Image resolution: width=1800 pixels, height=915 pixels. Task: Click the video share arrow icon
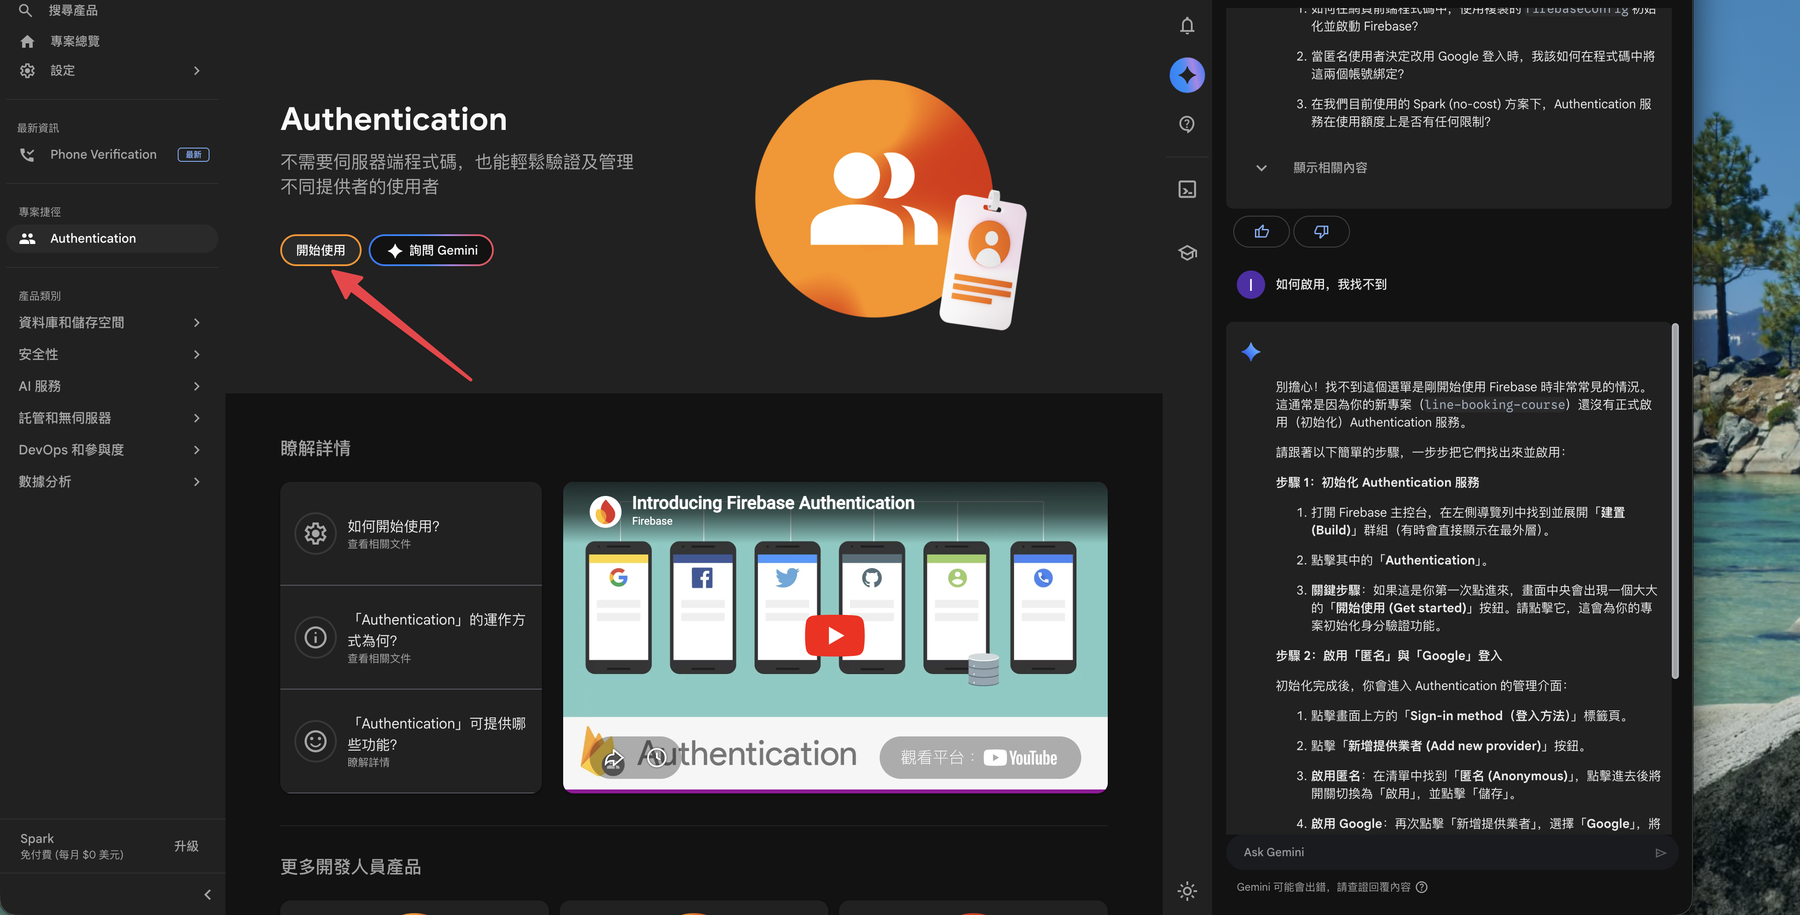tap(613, 759)
